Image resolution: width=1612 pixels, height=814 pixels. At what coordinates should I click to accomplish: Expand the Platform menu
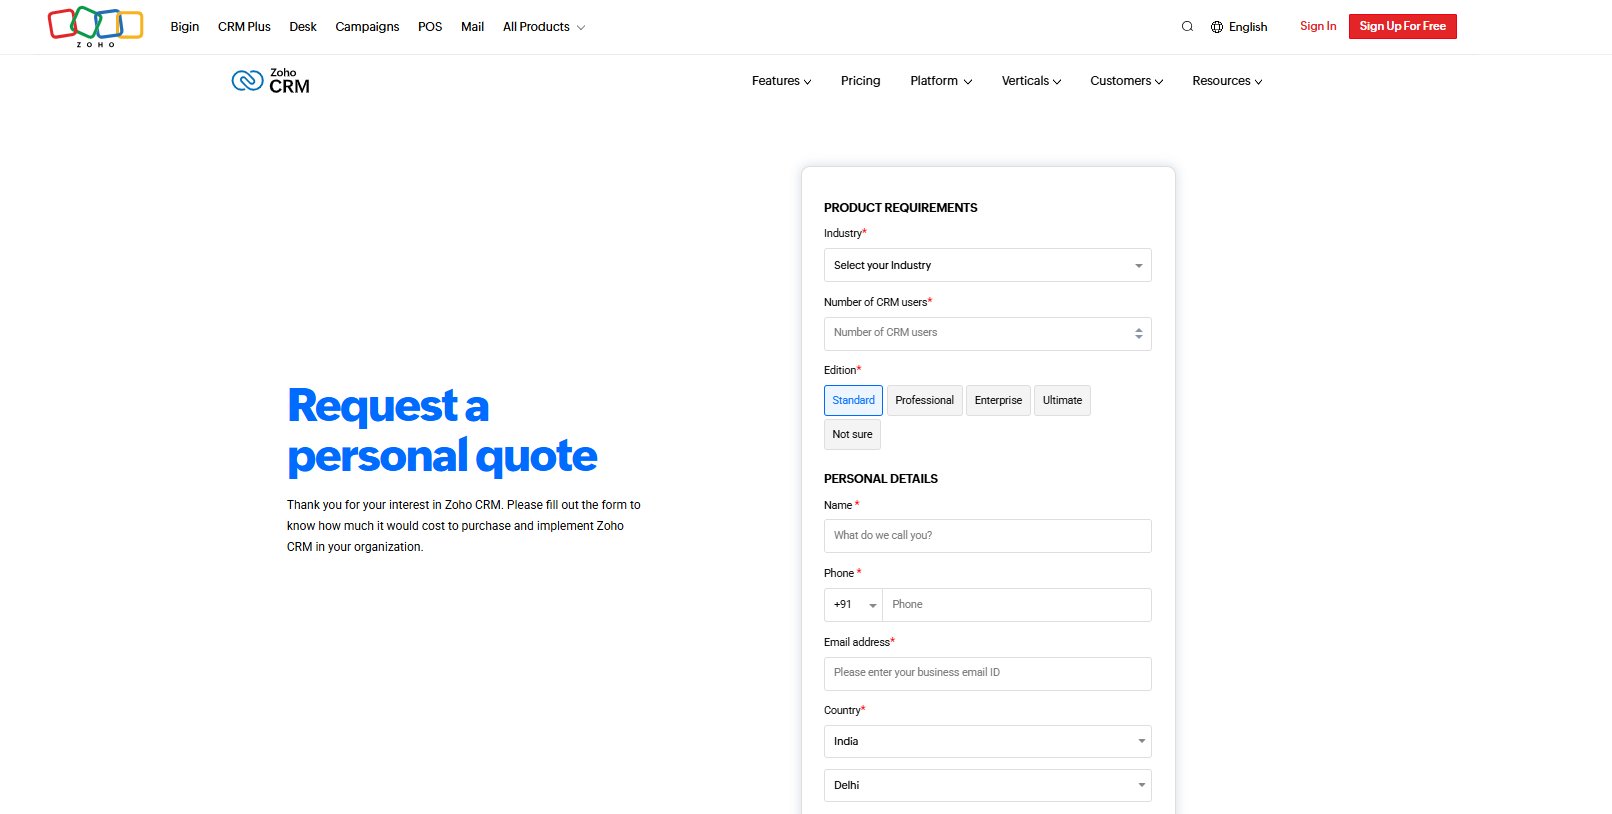click(940, 81)
